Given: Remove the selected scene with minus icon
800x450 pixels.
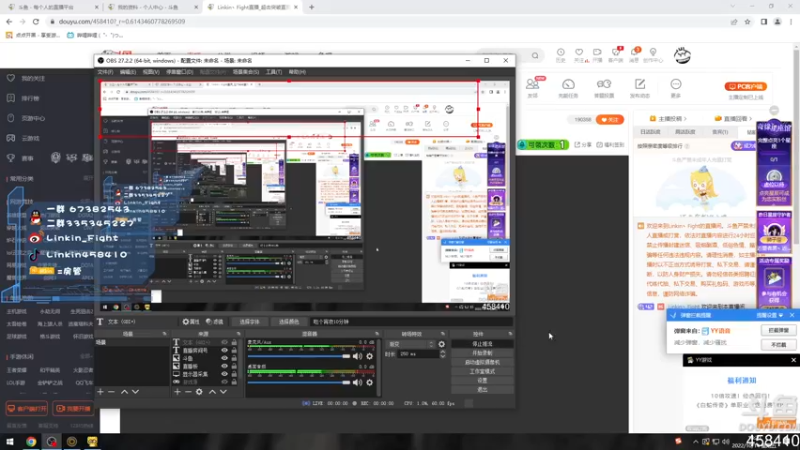Looking at the screenshot, I should point(111,392).
